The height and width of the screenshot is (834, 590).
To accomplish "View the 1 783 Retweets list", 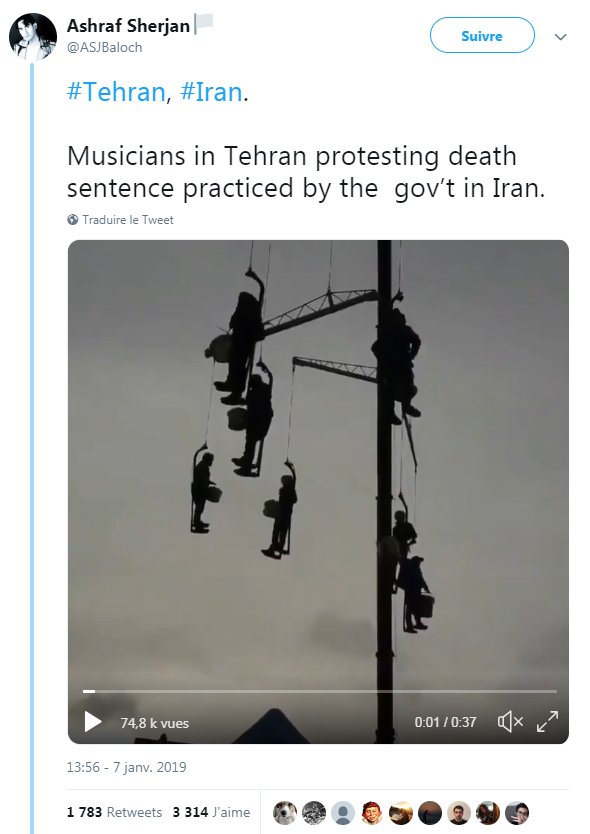I will pyautogui.click(x=114, y=812).
